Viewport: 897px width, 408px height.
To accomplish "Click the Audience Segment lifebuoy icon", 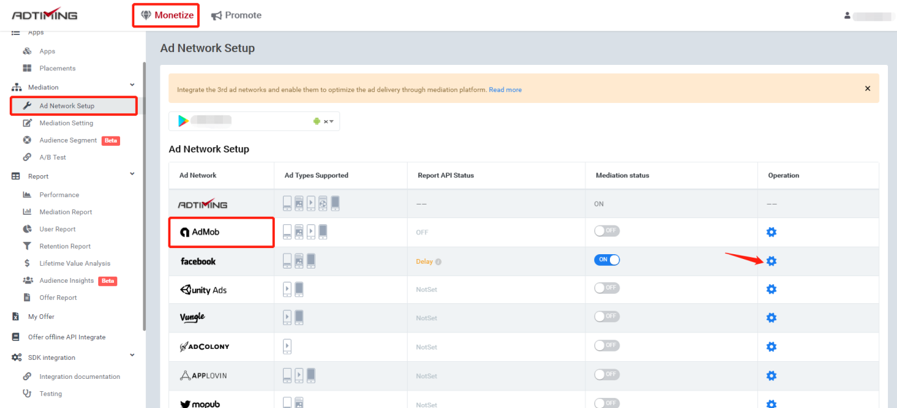I will pos(27,140).
